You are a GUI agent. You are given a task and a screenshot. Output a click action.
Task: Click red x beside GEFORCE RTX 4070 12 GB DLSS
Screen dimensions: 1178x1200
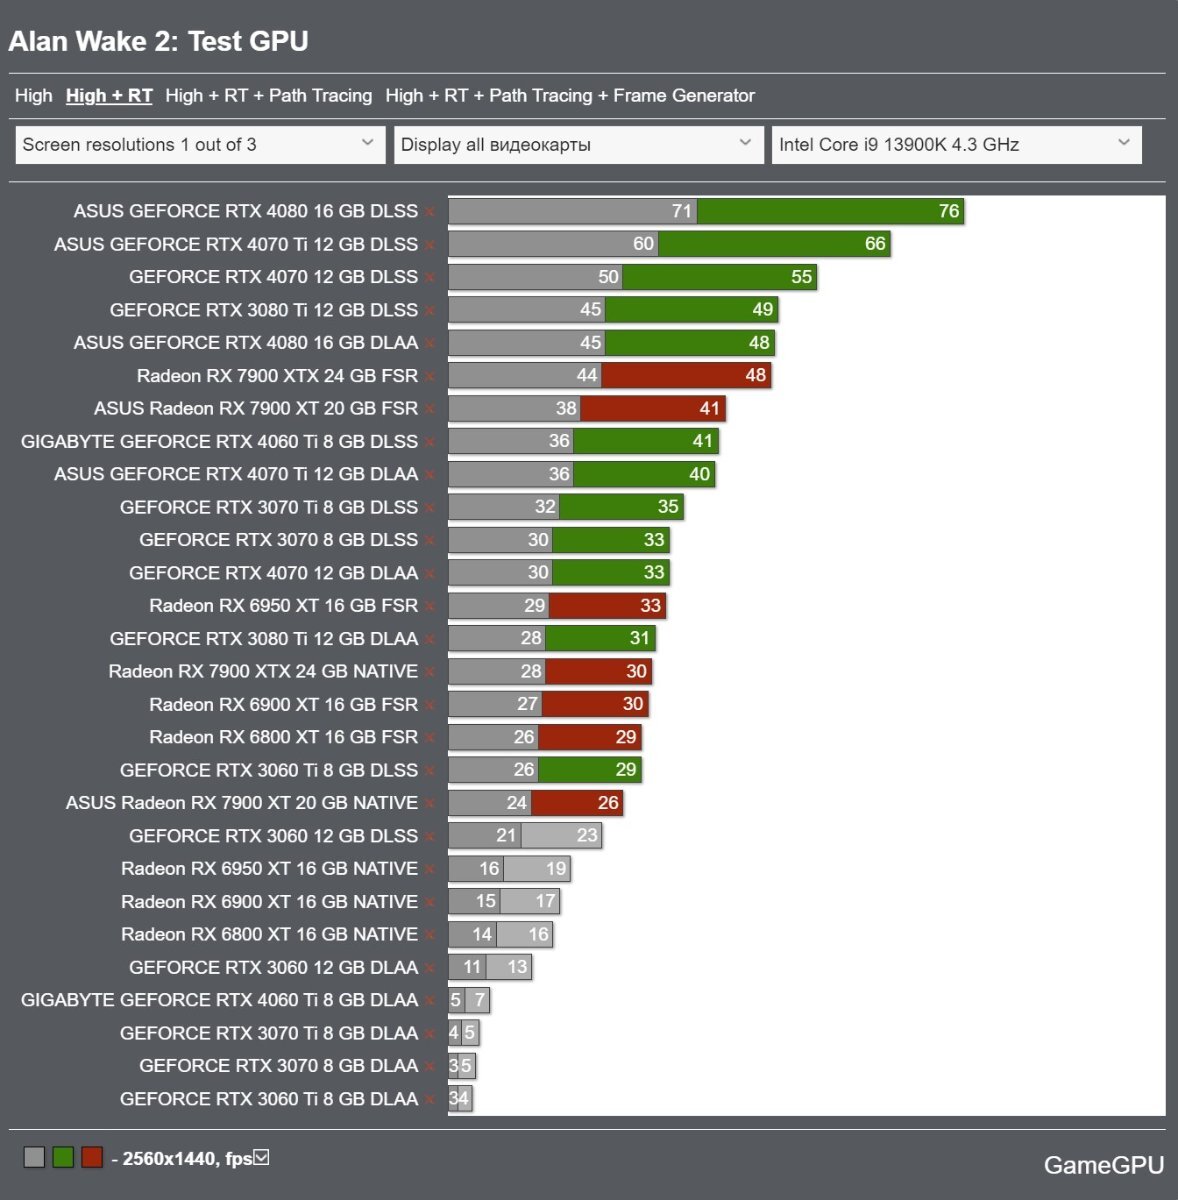(430, 278)
